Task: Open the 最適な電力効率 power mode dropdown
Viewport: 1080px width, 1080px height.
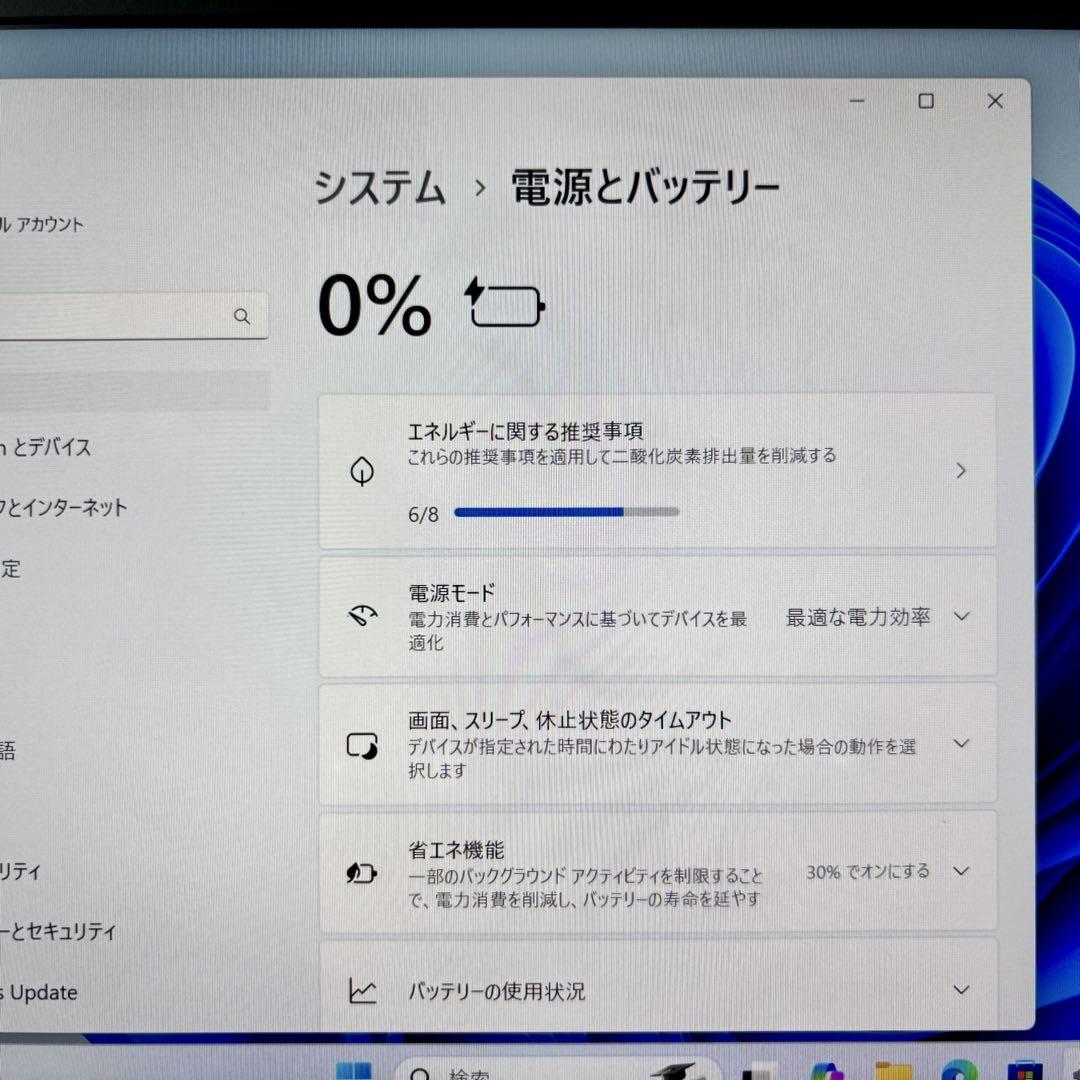Action: coord(878,616)
